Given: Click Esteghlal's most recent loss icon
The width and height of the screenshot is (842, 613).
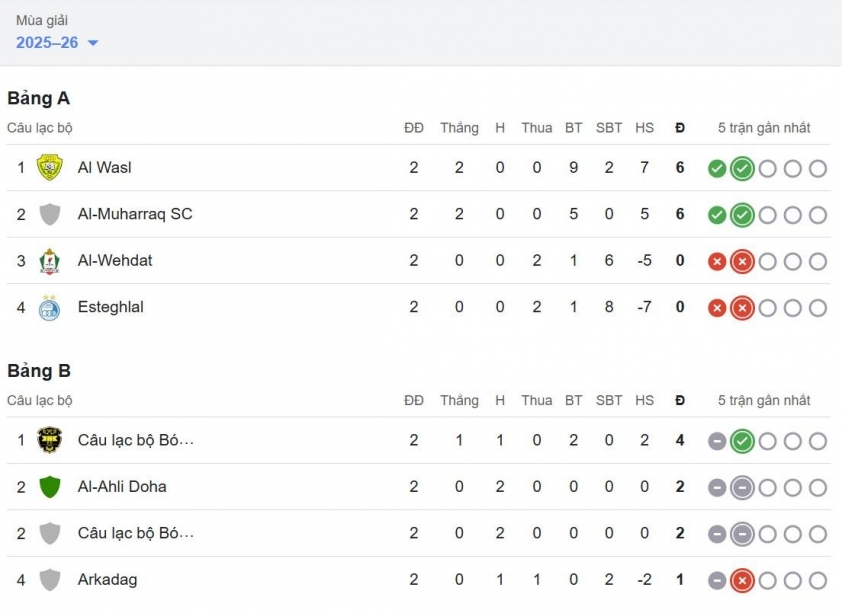Looking at the screenshot, I should click(x=742, y=308).
